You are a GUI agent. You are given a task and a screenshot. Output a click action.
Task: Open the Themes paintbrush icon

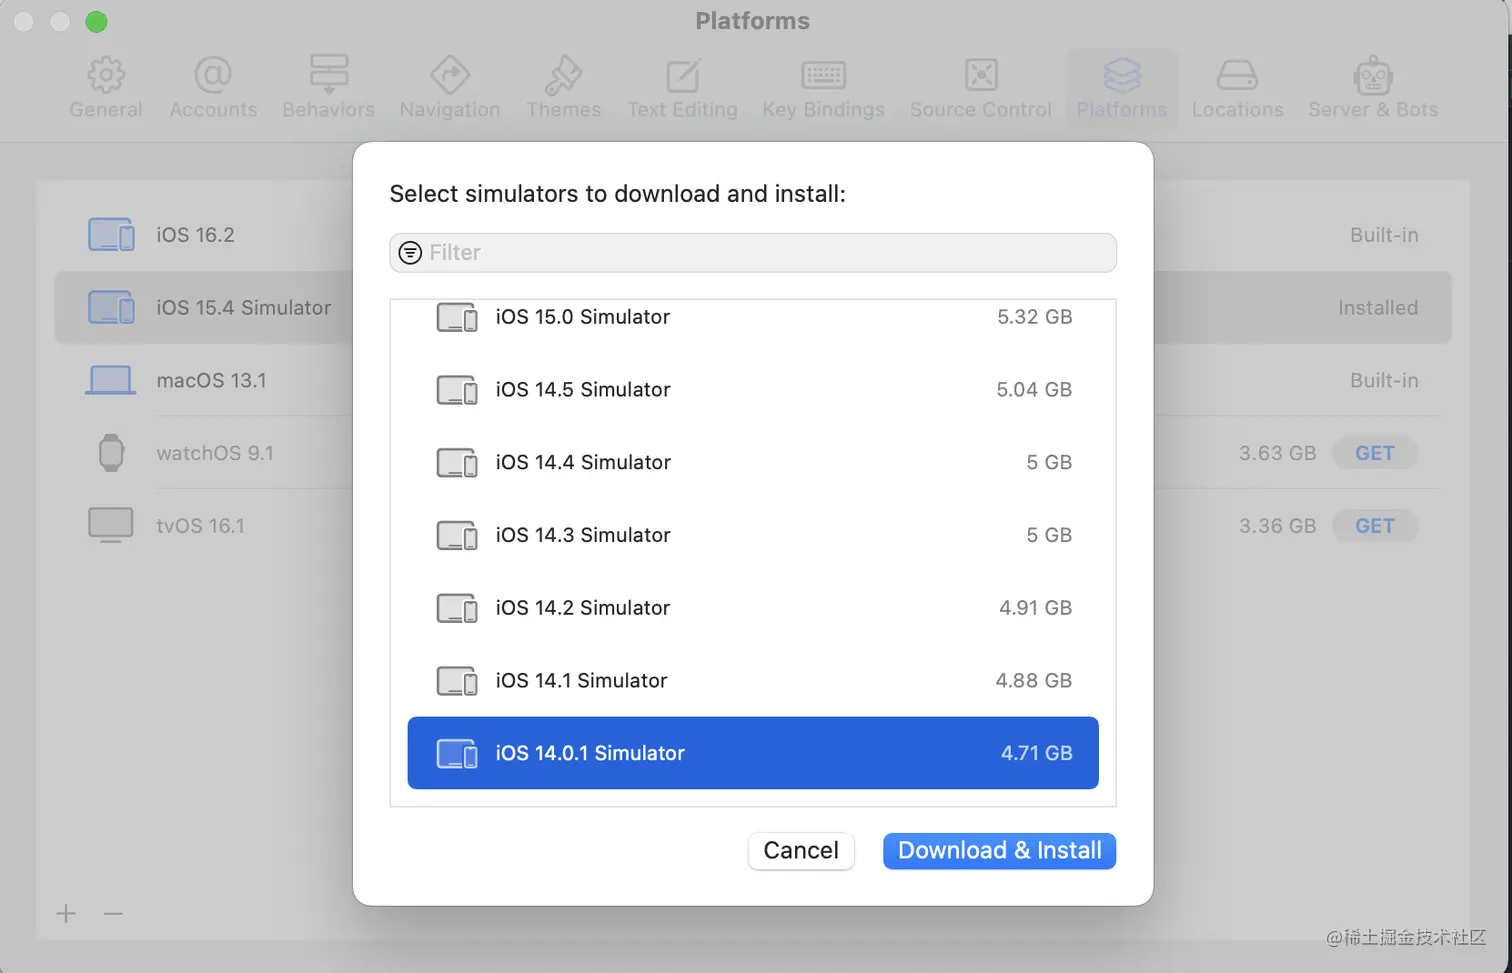[564, 75]
